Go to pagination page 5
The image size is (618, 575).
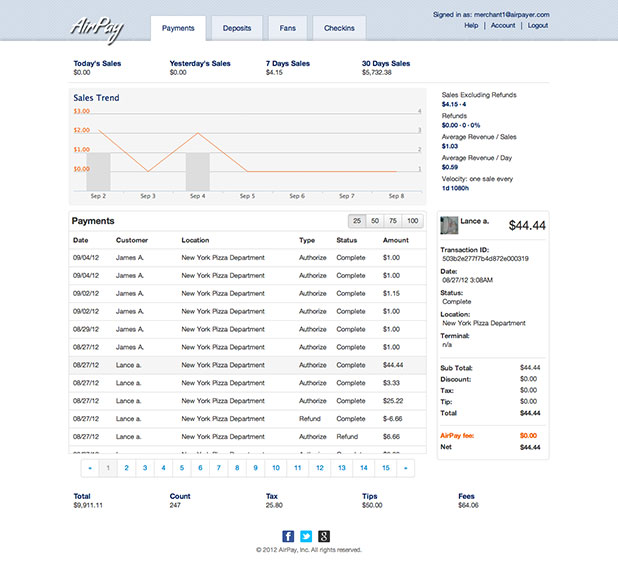coord(182,468)
